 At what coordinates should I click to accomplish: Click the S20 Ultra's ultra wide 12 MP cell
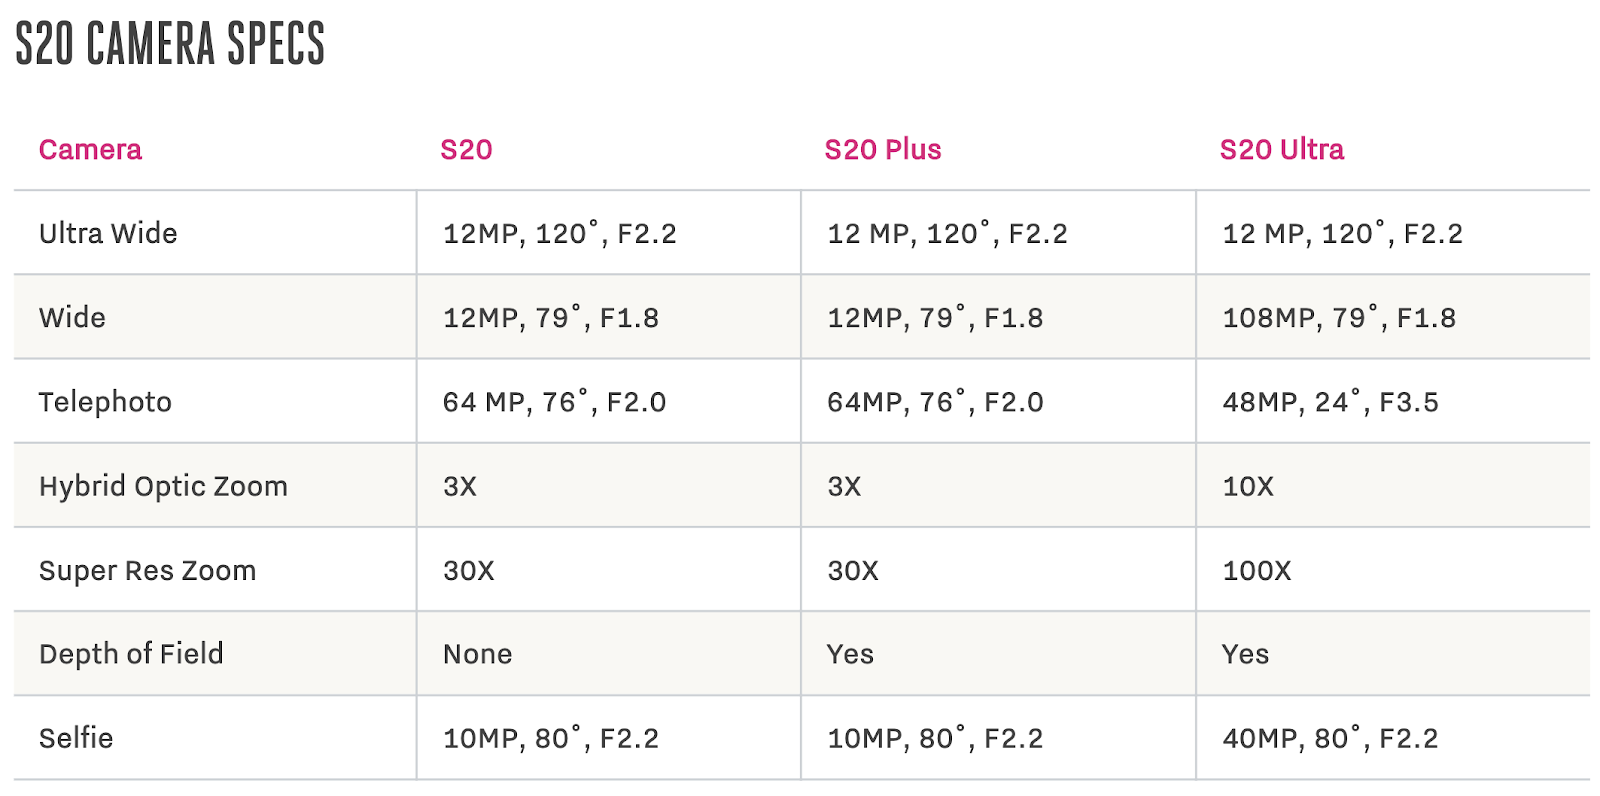coord(1342,234)
